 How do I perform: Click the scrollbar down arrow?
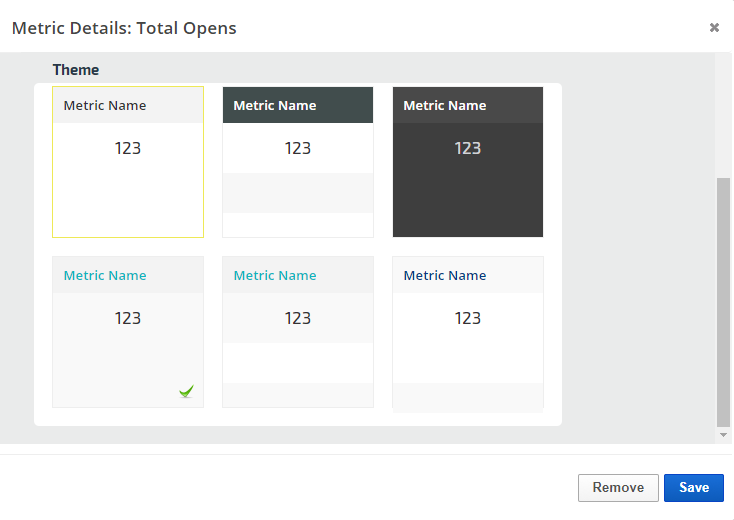[724, 436]
